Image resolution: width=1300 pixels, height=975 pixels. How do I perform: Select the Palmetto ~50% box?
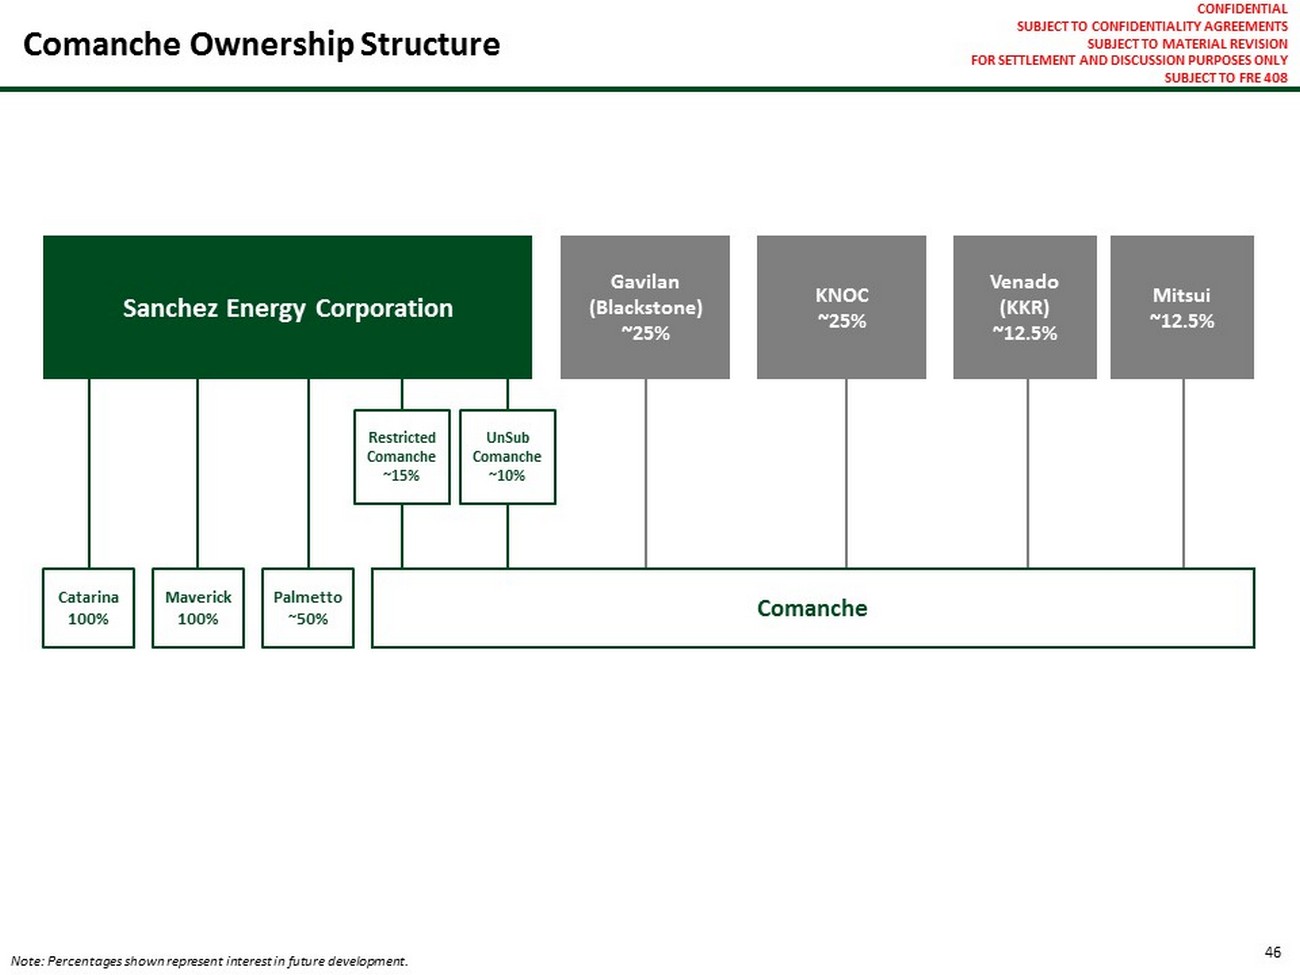307,608
